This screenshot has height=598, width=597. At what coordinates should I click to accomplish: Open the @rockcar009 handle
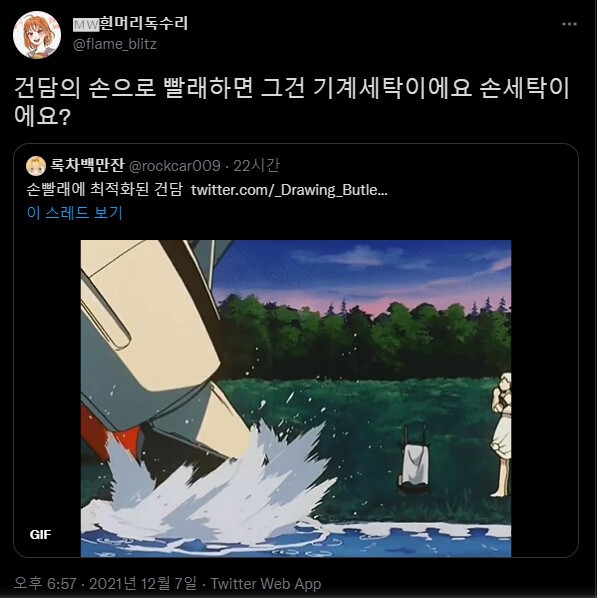coord(175,166)
